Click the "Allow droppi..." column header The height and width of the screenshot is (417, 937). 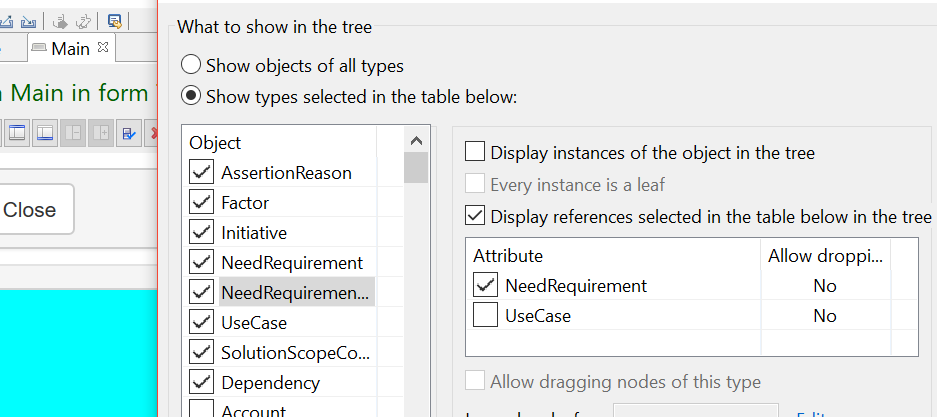click(825, 256)
